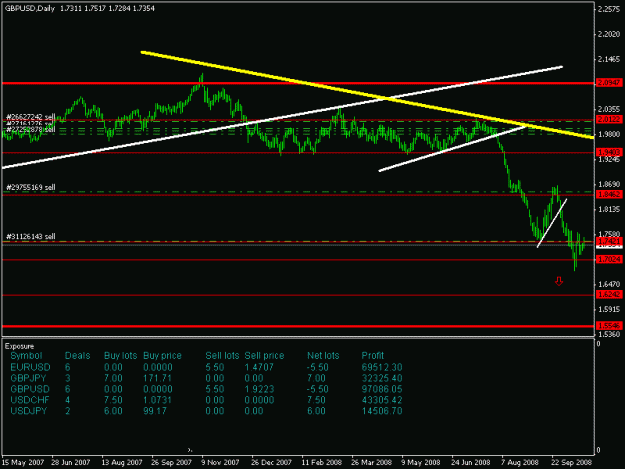
Task: Select the Buy lots column header
Action: (x=120, y=356)
